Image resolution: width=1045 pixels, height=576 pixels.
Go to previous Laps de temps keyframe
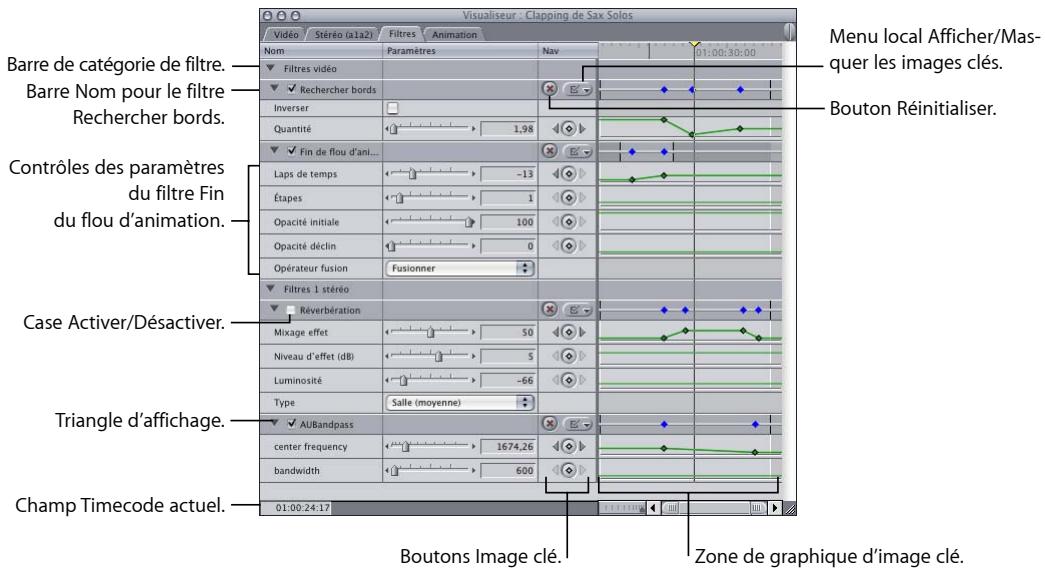click(556, 174)
